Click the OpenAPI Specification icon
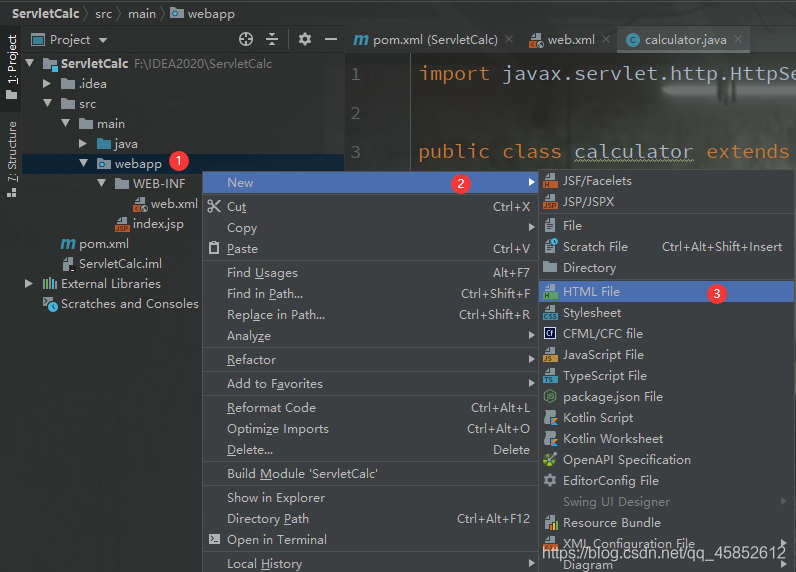 (x=550, y=459)
